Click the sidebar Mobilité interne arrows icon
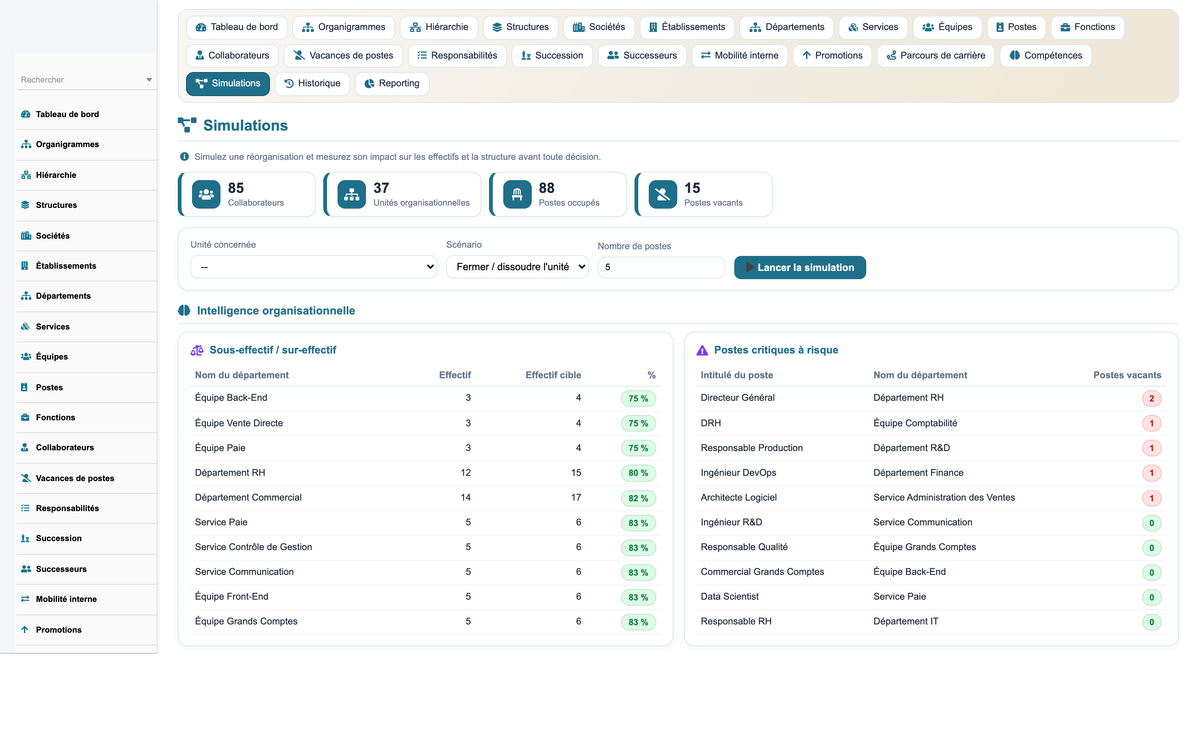Viewport: 1200px width, 743px height. coord(25,599)
